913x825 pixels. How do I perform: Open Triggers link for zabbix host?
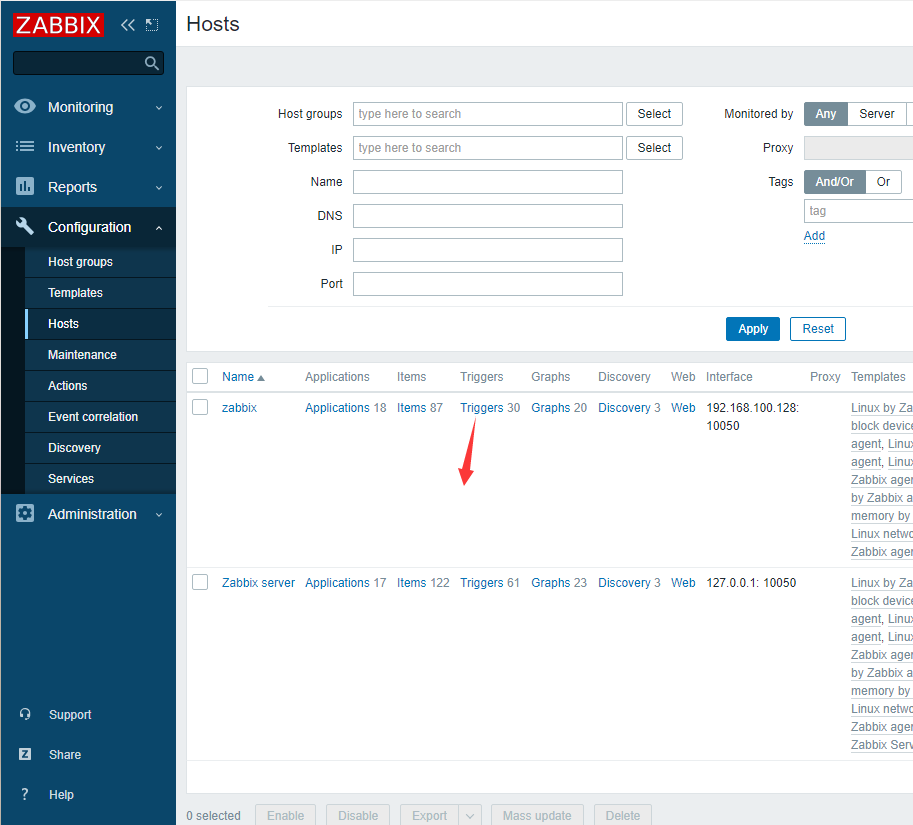pos(481,408)
